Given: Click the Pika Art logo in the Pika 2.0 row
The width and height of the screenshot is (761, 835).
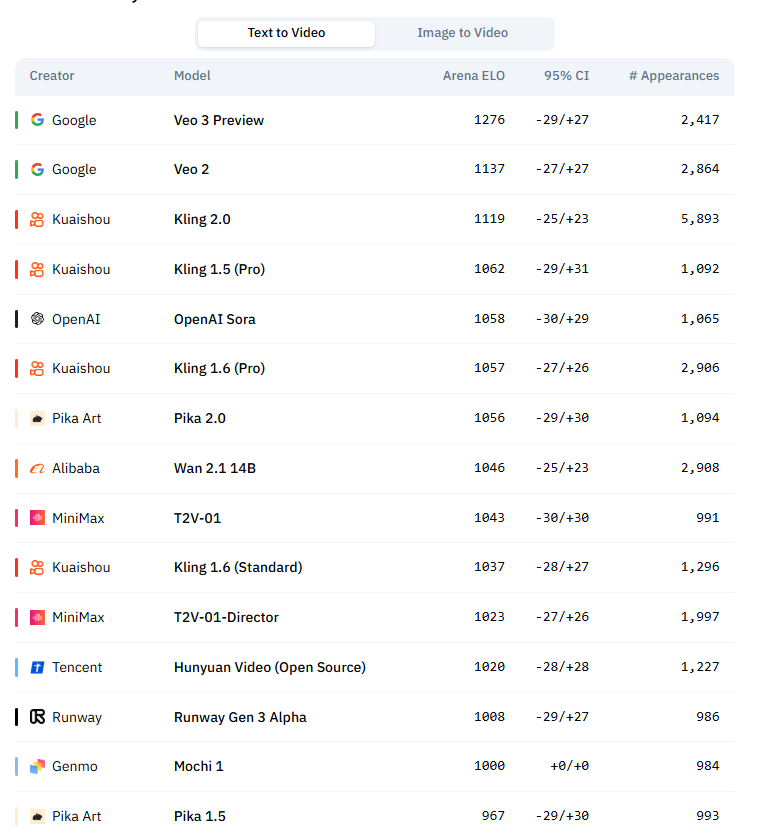Looking at the screenshot, I should pyautogui.click(x=37, y=419).
